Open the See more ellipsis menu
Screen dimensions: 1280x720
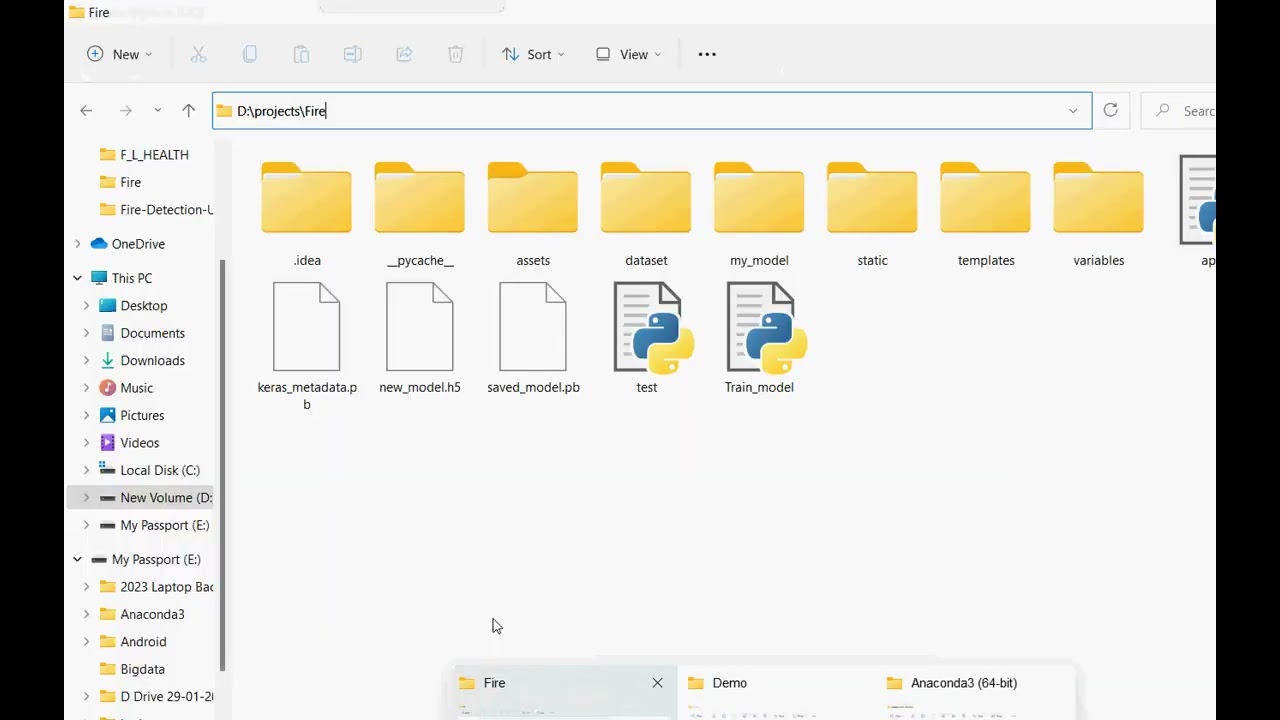(707, 54)
